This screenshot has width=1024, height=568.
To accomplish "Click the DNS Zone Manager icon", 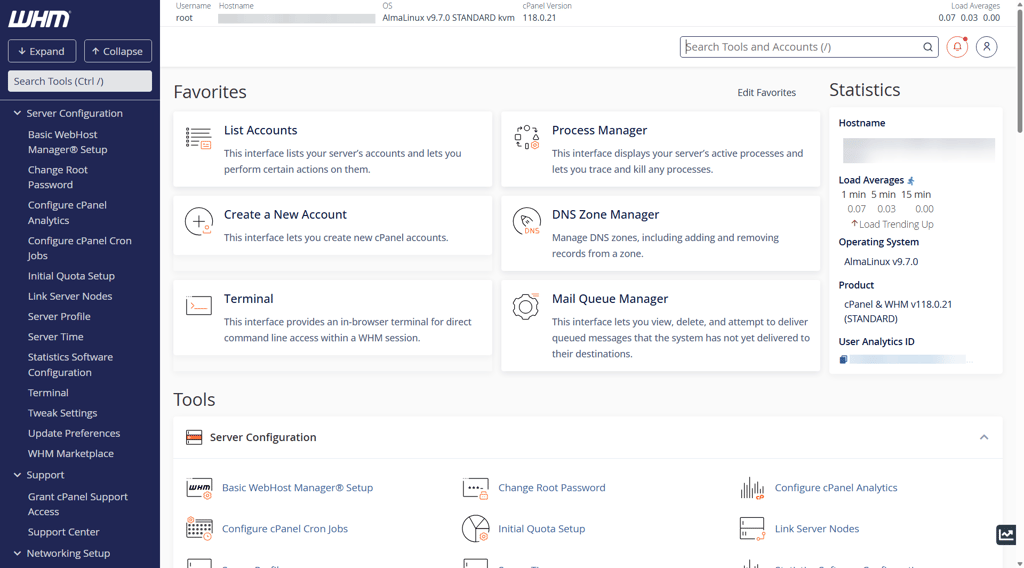I will [x=526, y=221].
